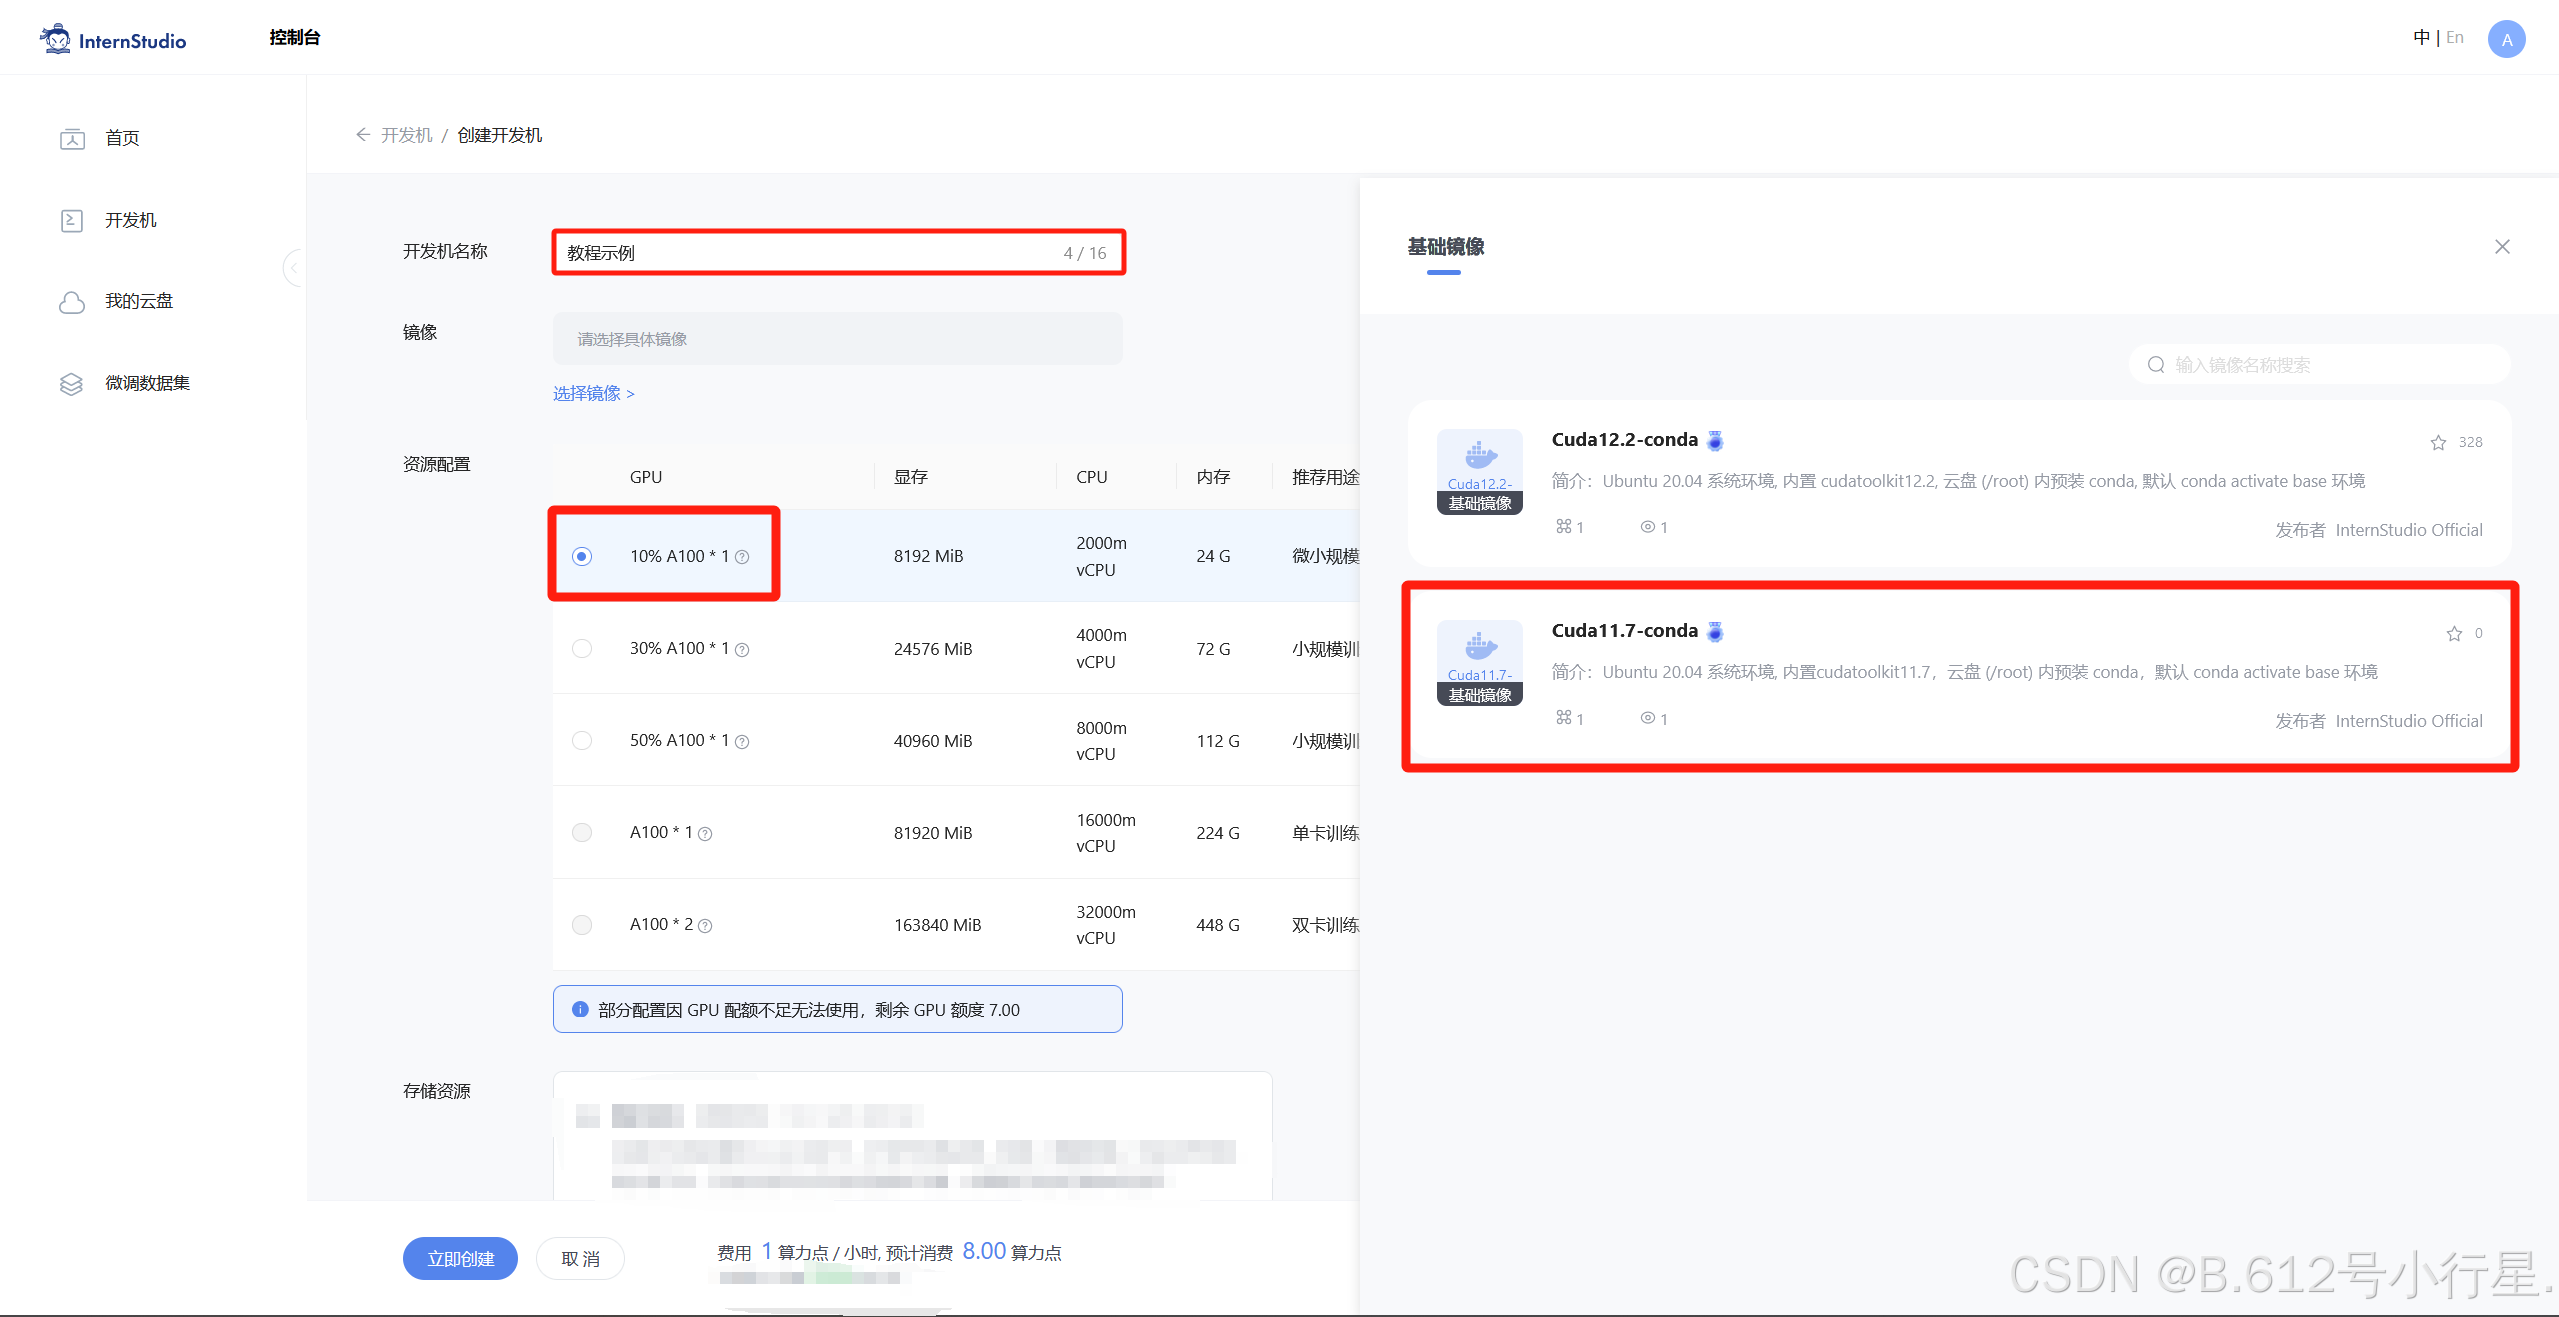Star the Cuda12.2-conda image
The width and height of the screenshot is (2559, 1317).
coord(2438,443)
